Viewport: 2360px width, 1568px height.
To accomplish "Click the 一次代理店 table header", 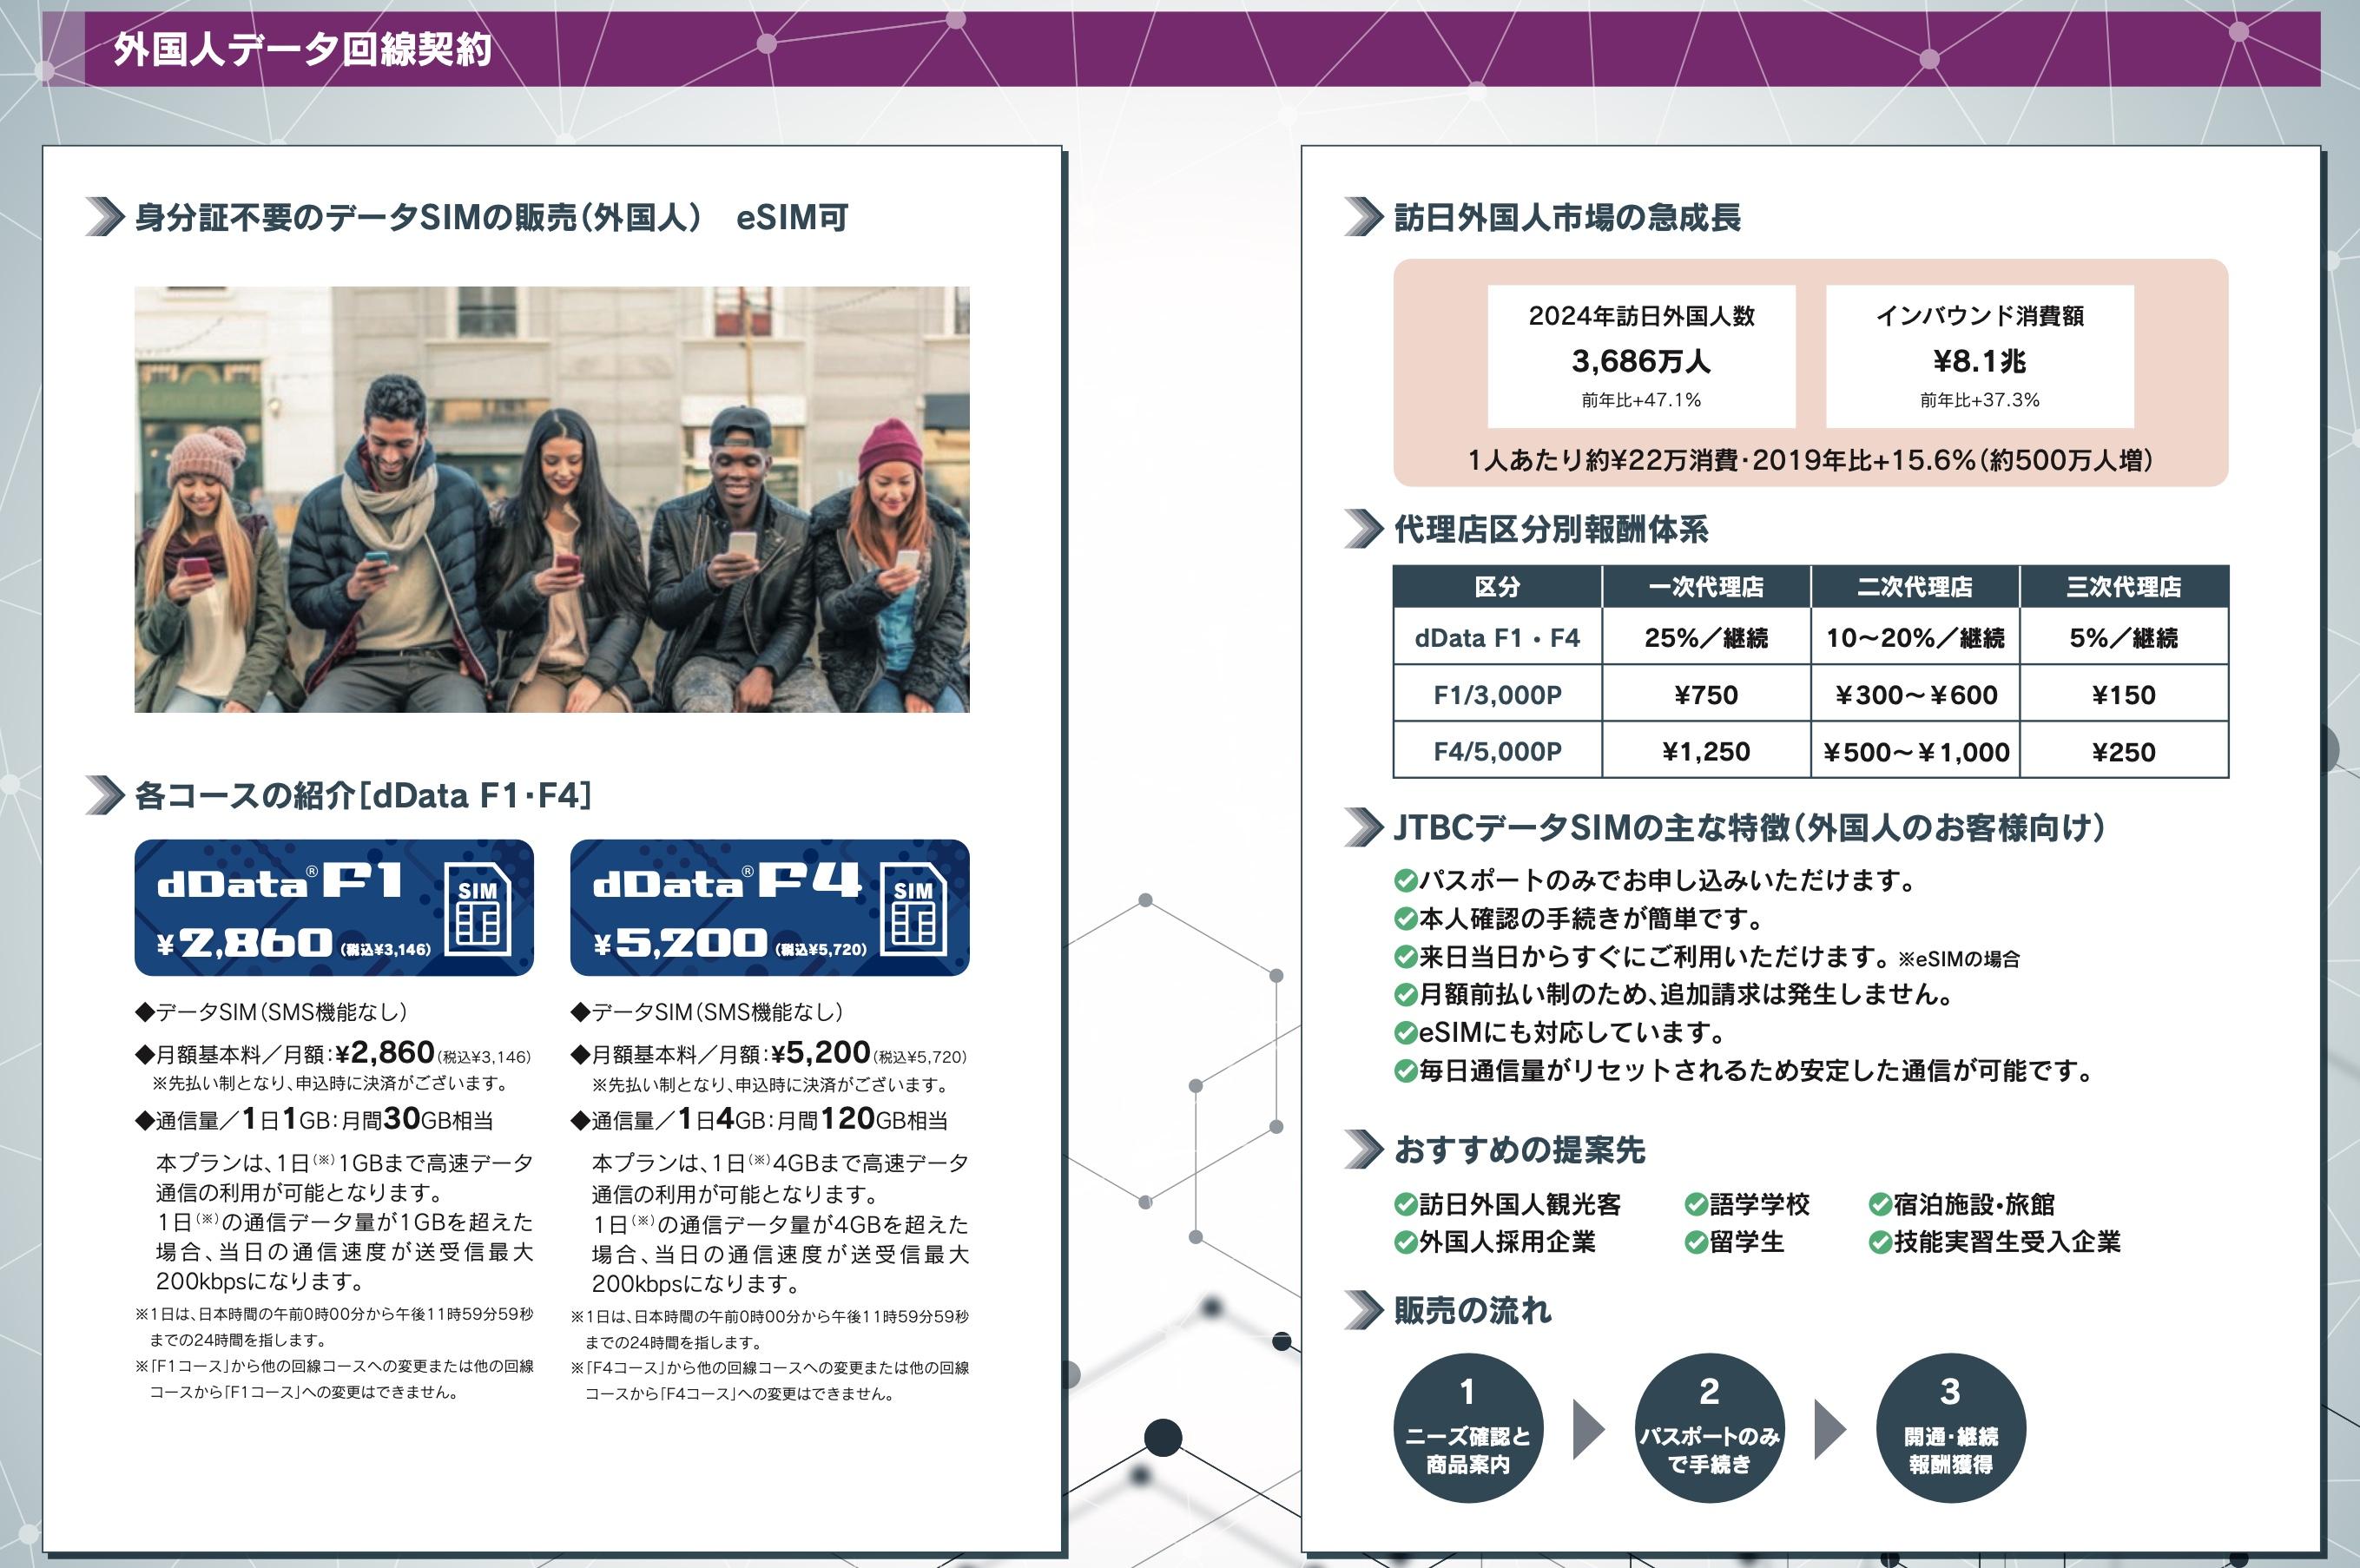I will point(1707,586).
